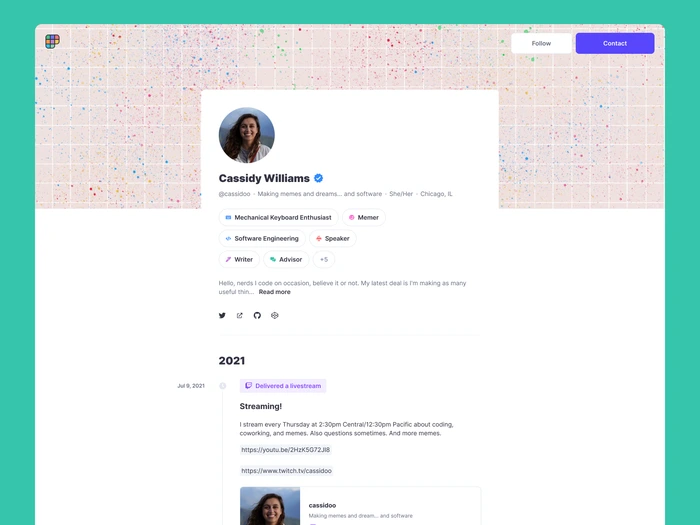Open the external website link icon
The image size is (700, 525).
coord(240,316)
